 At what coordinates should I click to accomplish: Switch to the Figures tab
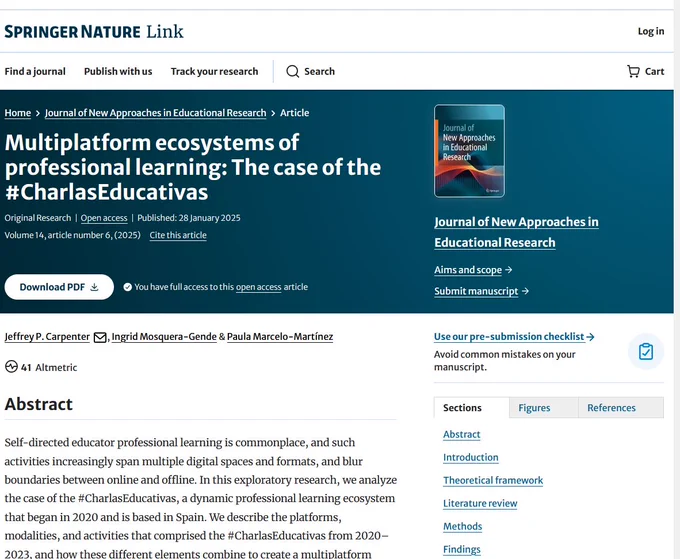tap(544, 408)
